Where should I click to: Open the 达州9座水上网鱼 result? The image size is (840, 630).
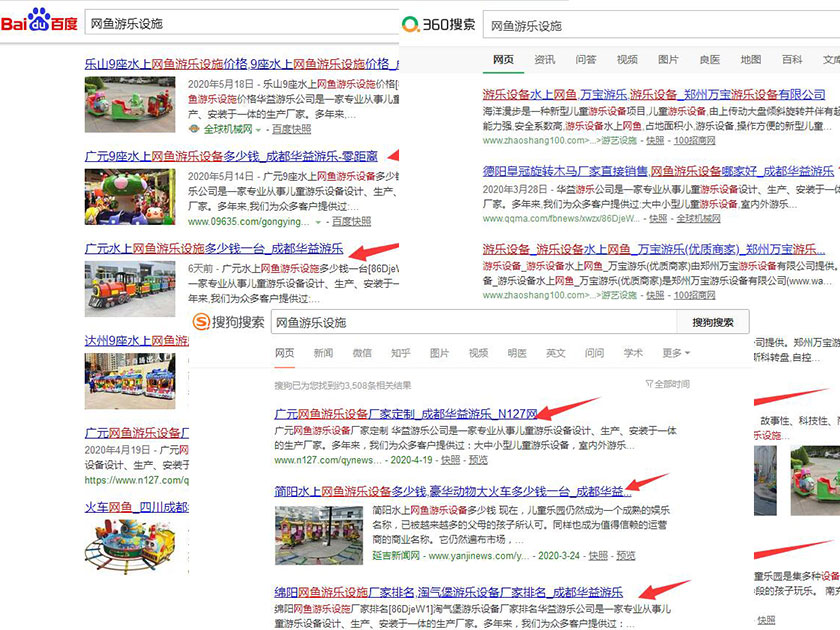coord(137,341)
